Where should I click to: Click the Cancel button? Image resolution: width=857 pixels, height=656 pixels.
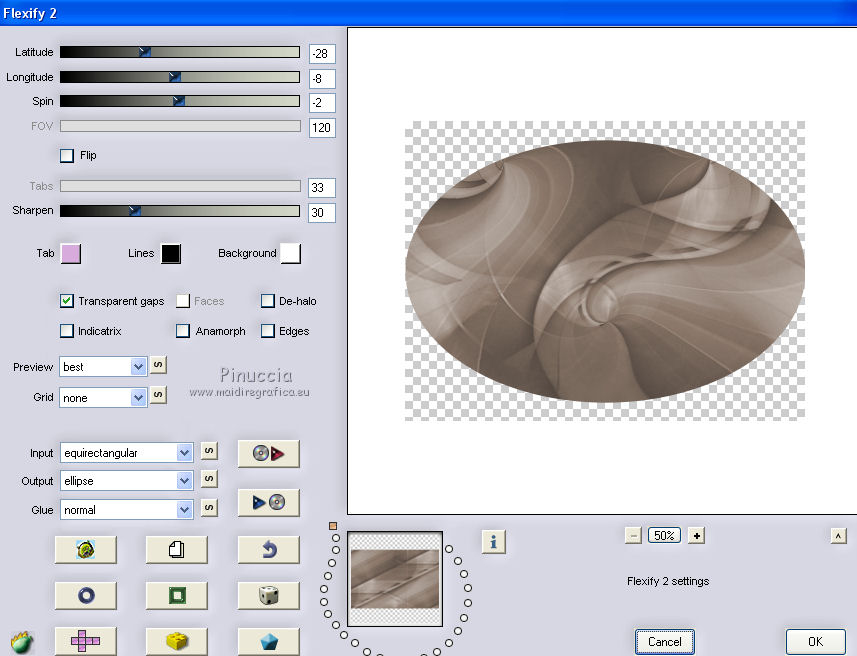click(665, 642)
